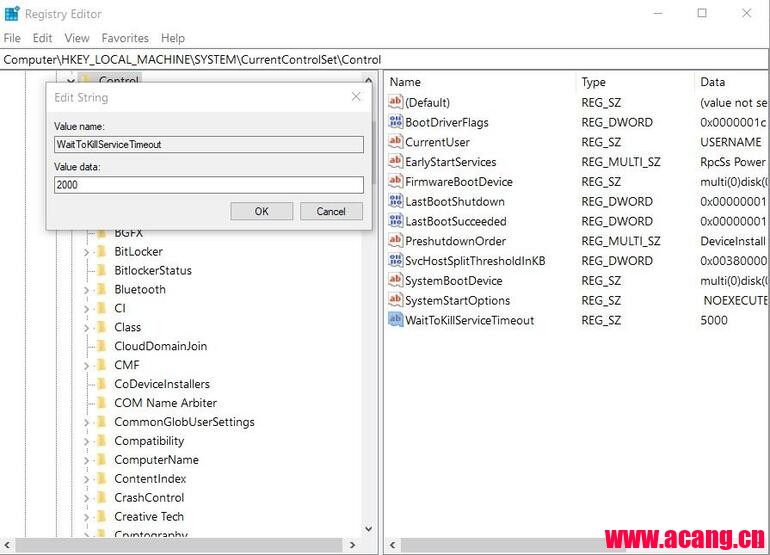Click the tree pane left scroll arrow
The image size is (770, 555).
7,545
